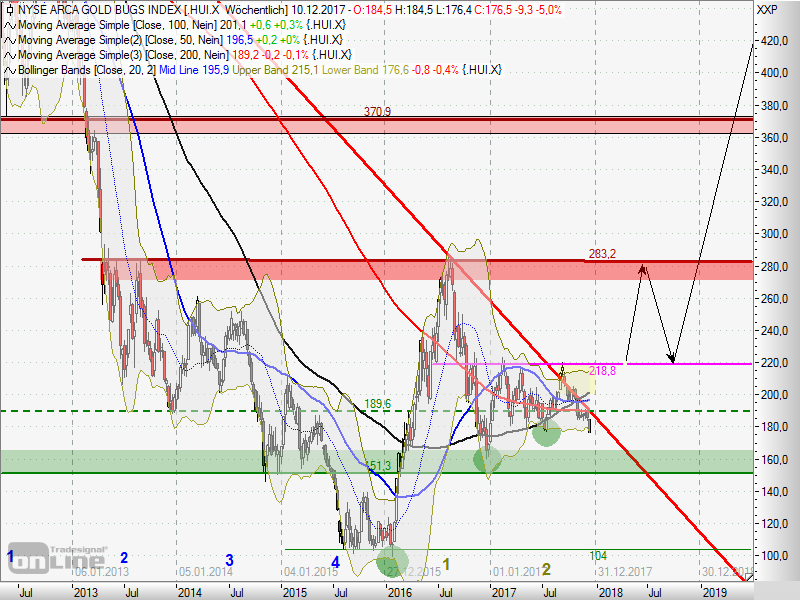Click the green circle marker near wave label 2
800x600 pixels.
coord(546,432)
